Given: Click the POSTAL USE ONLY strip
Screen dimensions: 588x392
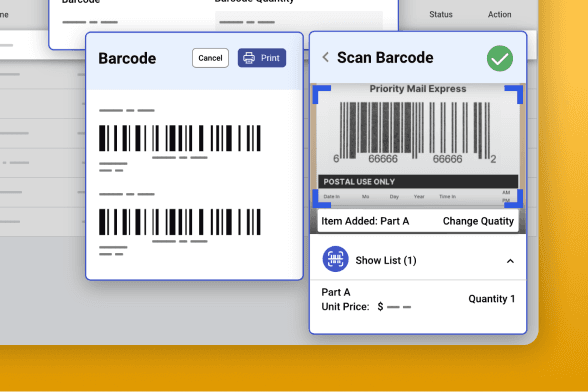Looking at the screenshot, I should (418, 182).
